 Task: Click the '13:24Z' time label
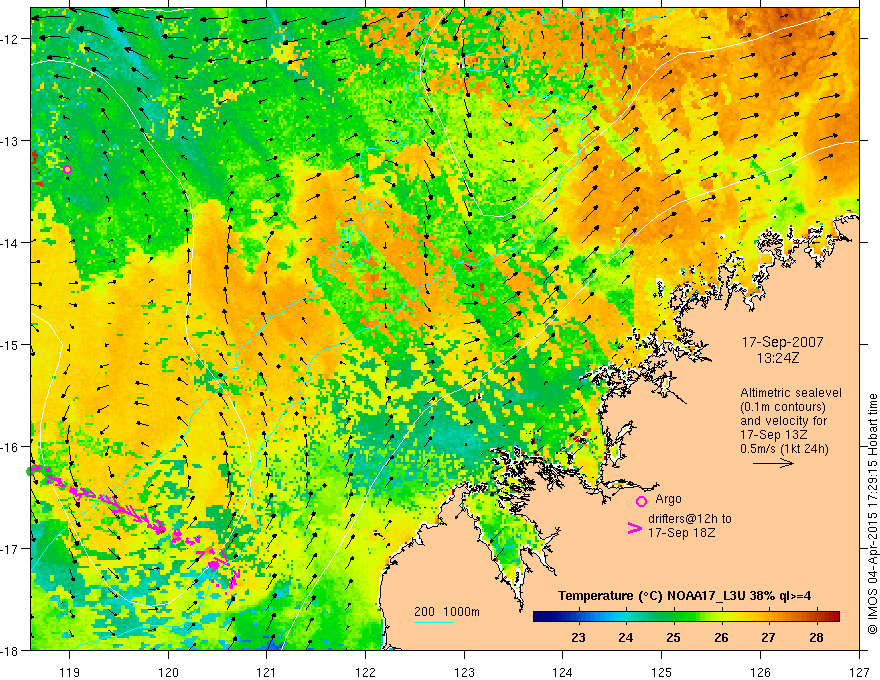coord(778,358)
